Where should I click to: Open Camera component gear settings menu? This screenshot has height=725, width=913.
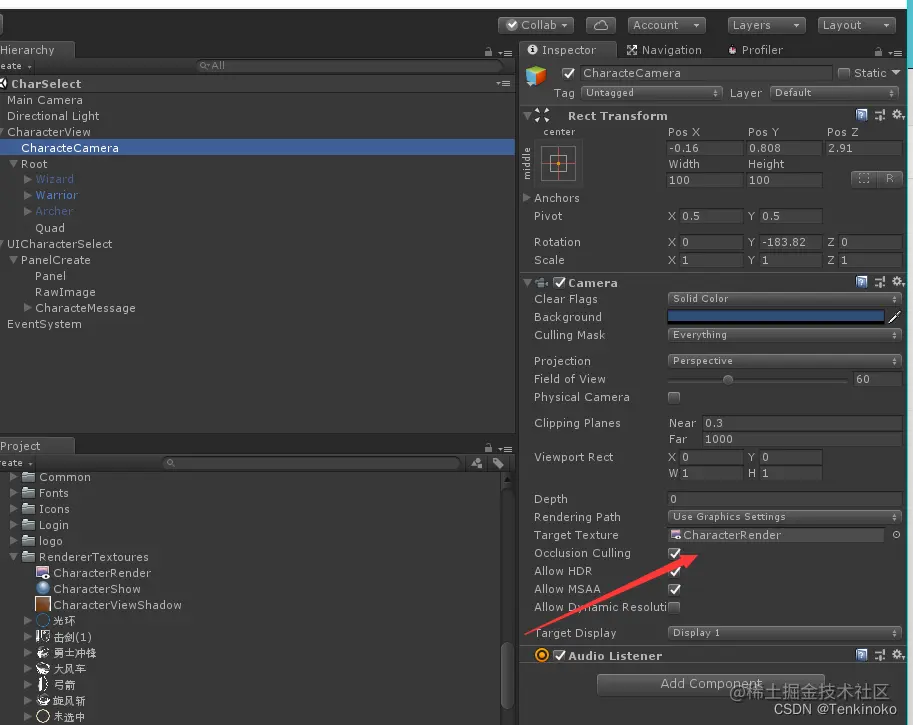(898, 282)
